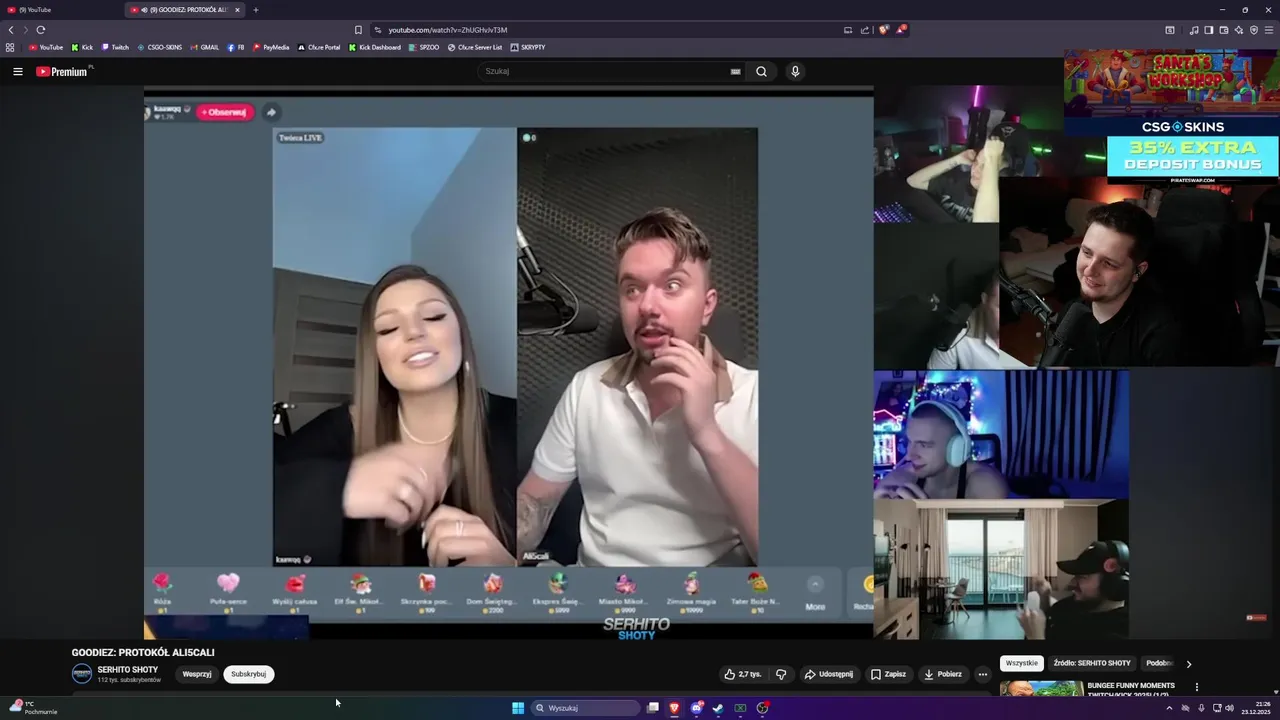Open the on-screen keyboard in search box
The width and height of the screenshot is (1280, 720).
736,71
